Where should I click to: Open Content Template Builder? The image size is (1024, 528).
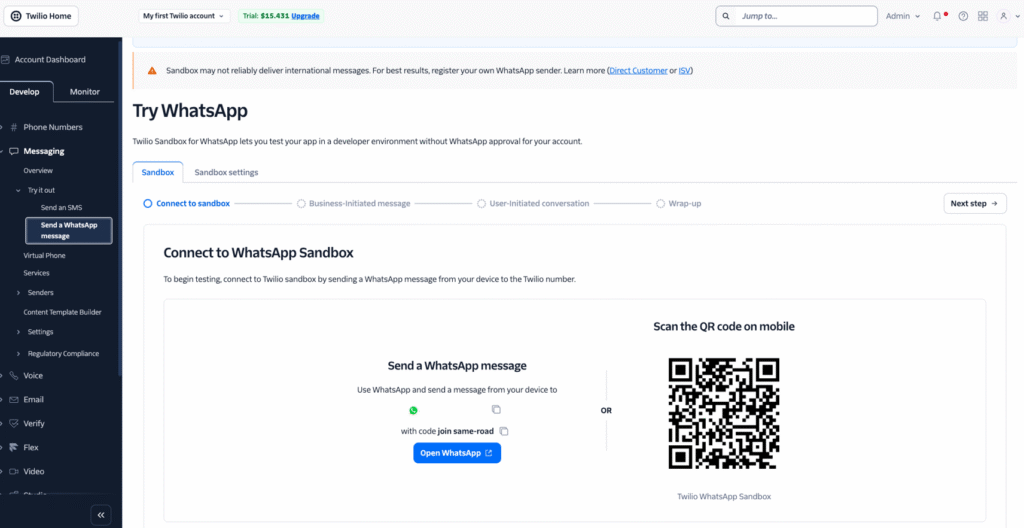click(63, 312)
